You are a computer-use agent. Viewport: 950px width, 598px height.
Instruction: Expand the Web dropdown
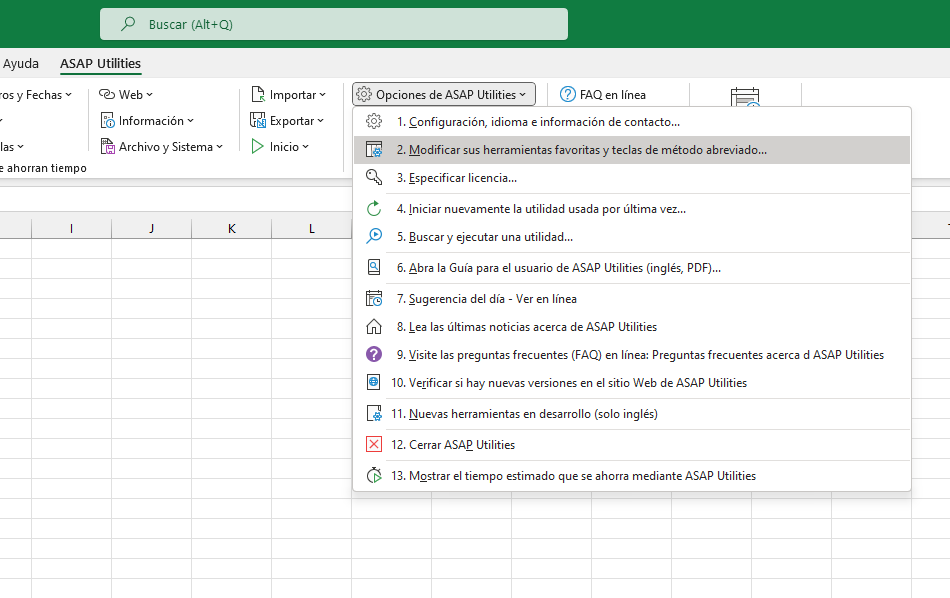150,95
